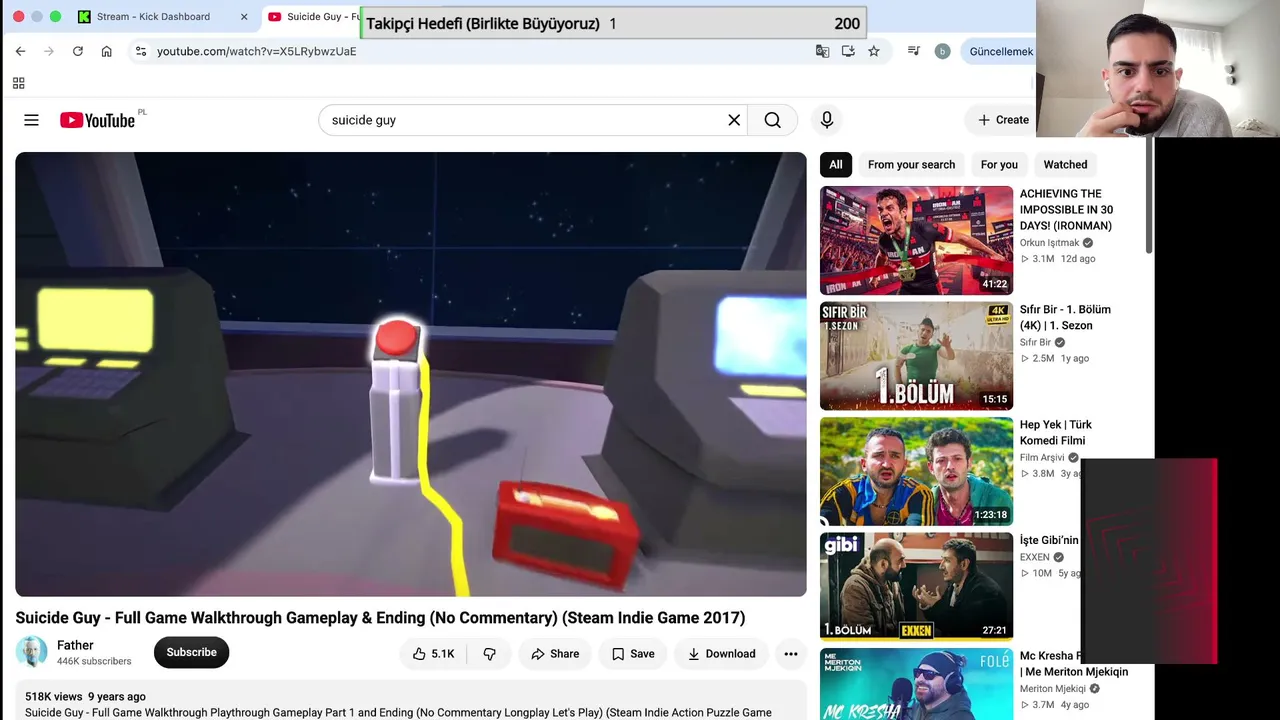Show the Watched filter chip
The height and width of the screenshot is (720, 1280).
[1065, 165]
